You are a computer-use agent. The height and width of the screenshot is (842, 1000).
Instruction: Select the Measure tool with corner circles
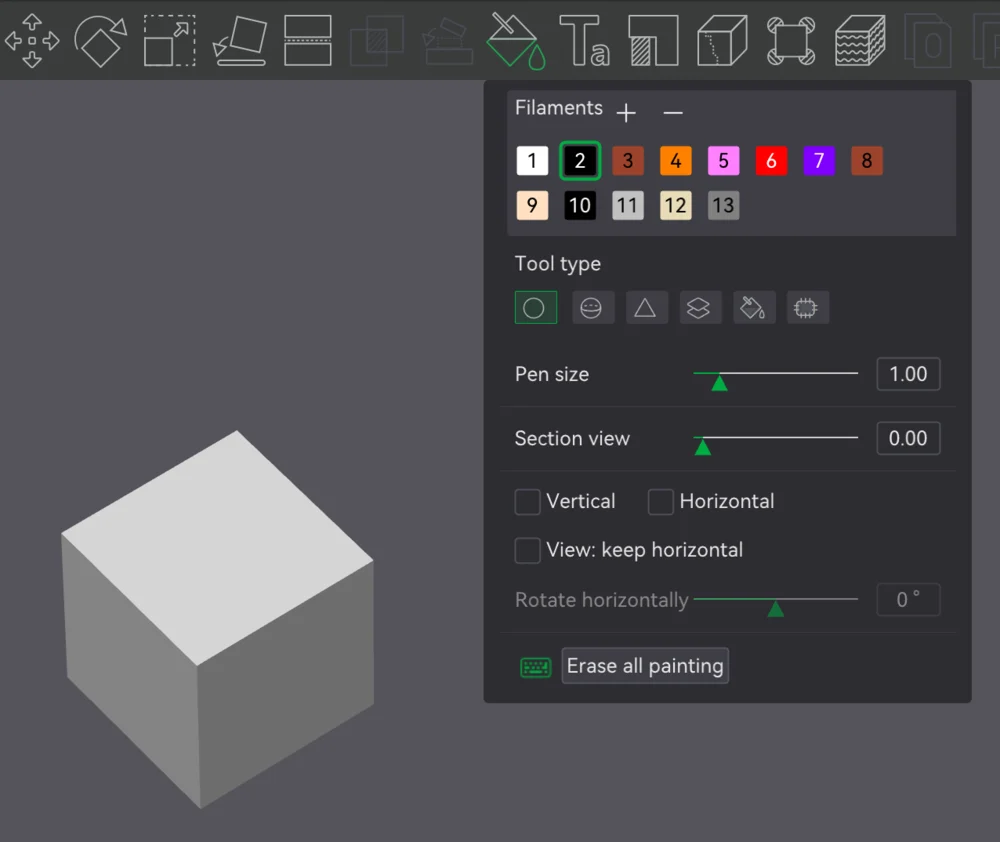(x=791, y=41)
